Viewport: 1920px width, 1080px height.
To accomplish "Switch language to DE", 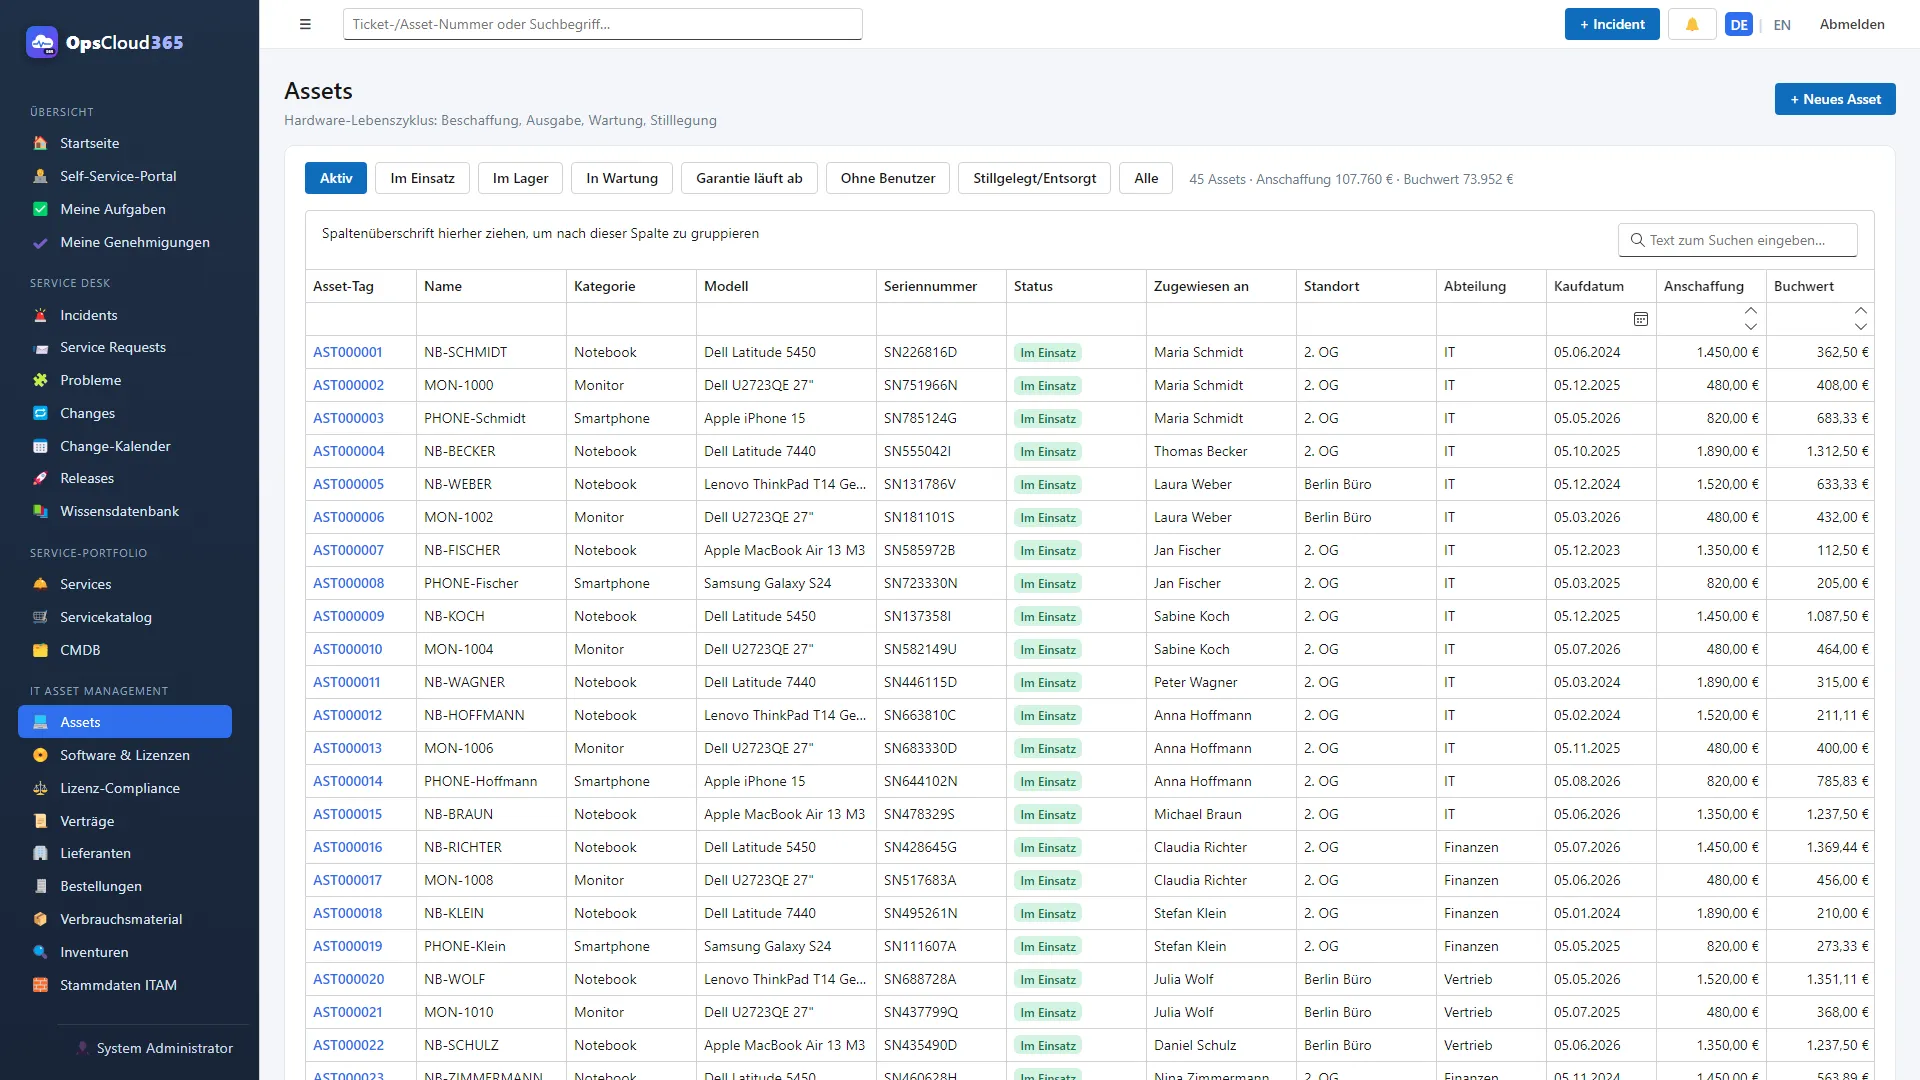I will click(1739, 25).
